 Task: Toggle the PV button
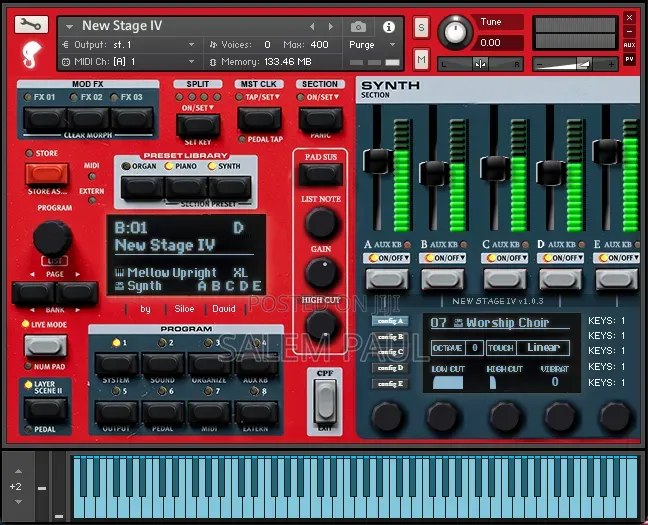pyautogui.click(x=629, y=59)
